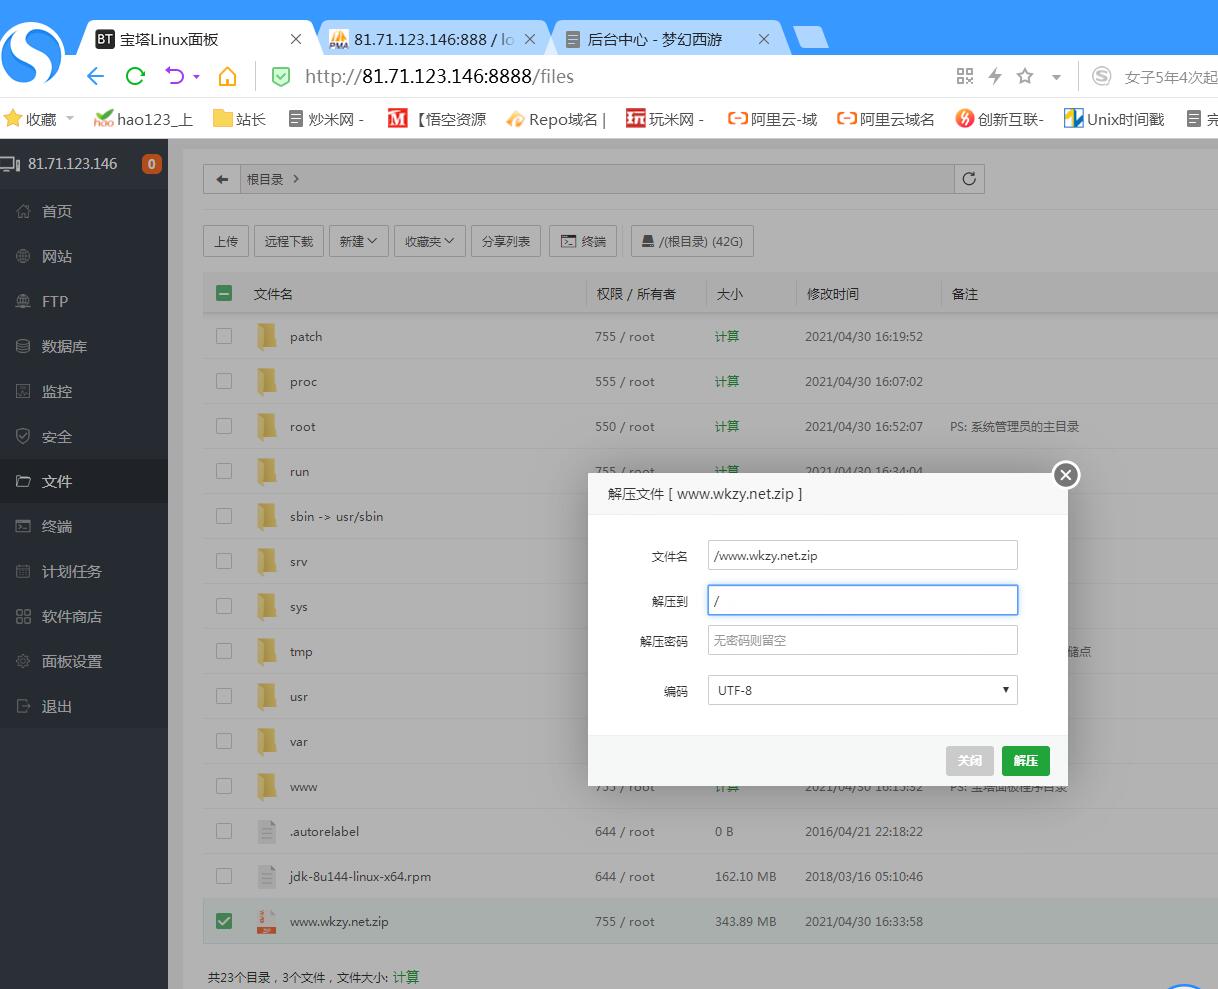
Task: Expand the 收藏夹 dropdown
Action: pyautogui.click(x=429, y=241)
